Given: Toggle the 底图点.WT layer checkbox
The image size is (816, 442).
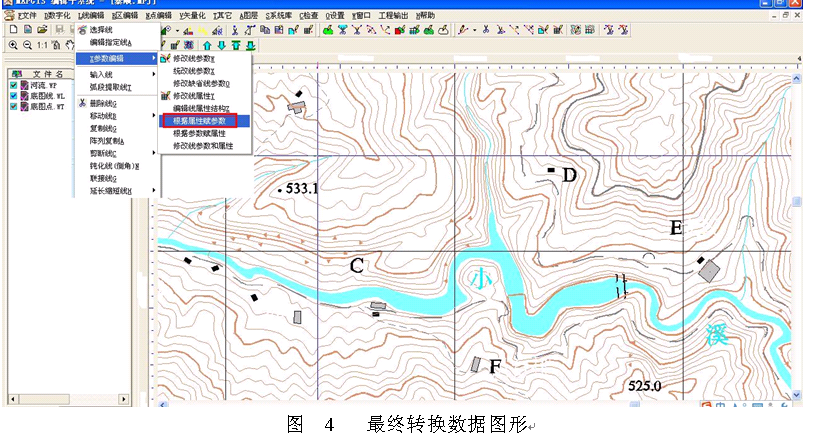Looking at the screenshot, I should pyautogui.click(x=14, y=106).
